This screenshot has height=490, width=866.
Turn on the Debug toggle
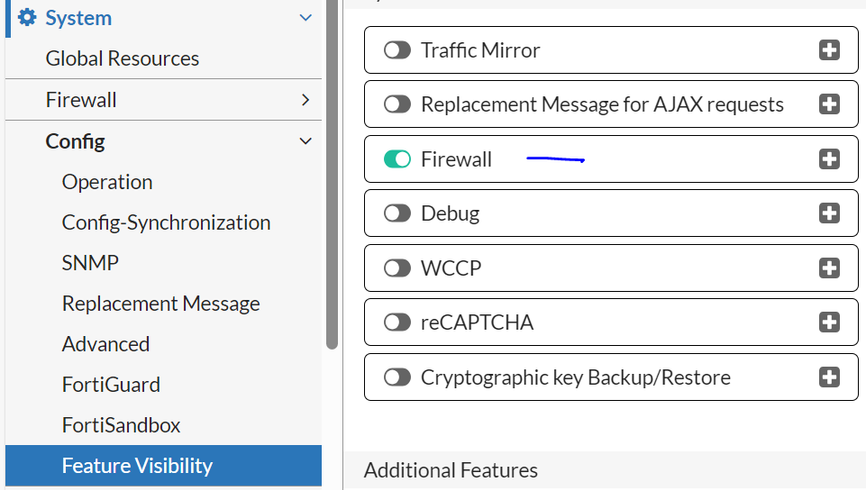click(x=397, y=213)
